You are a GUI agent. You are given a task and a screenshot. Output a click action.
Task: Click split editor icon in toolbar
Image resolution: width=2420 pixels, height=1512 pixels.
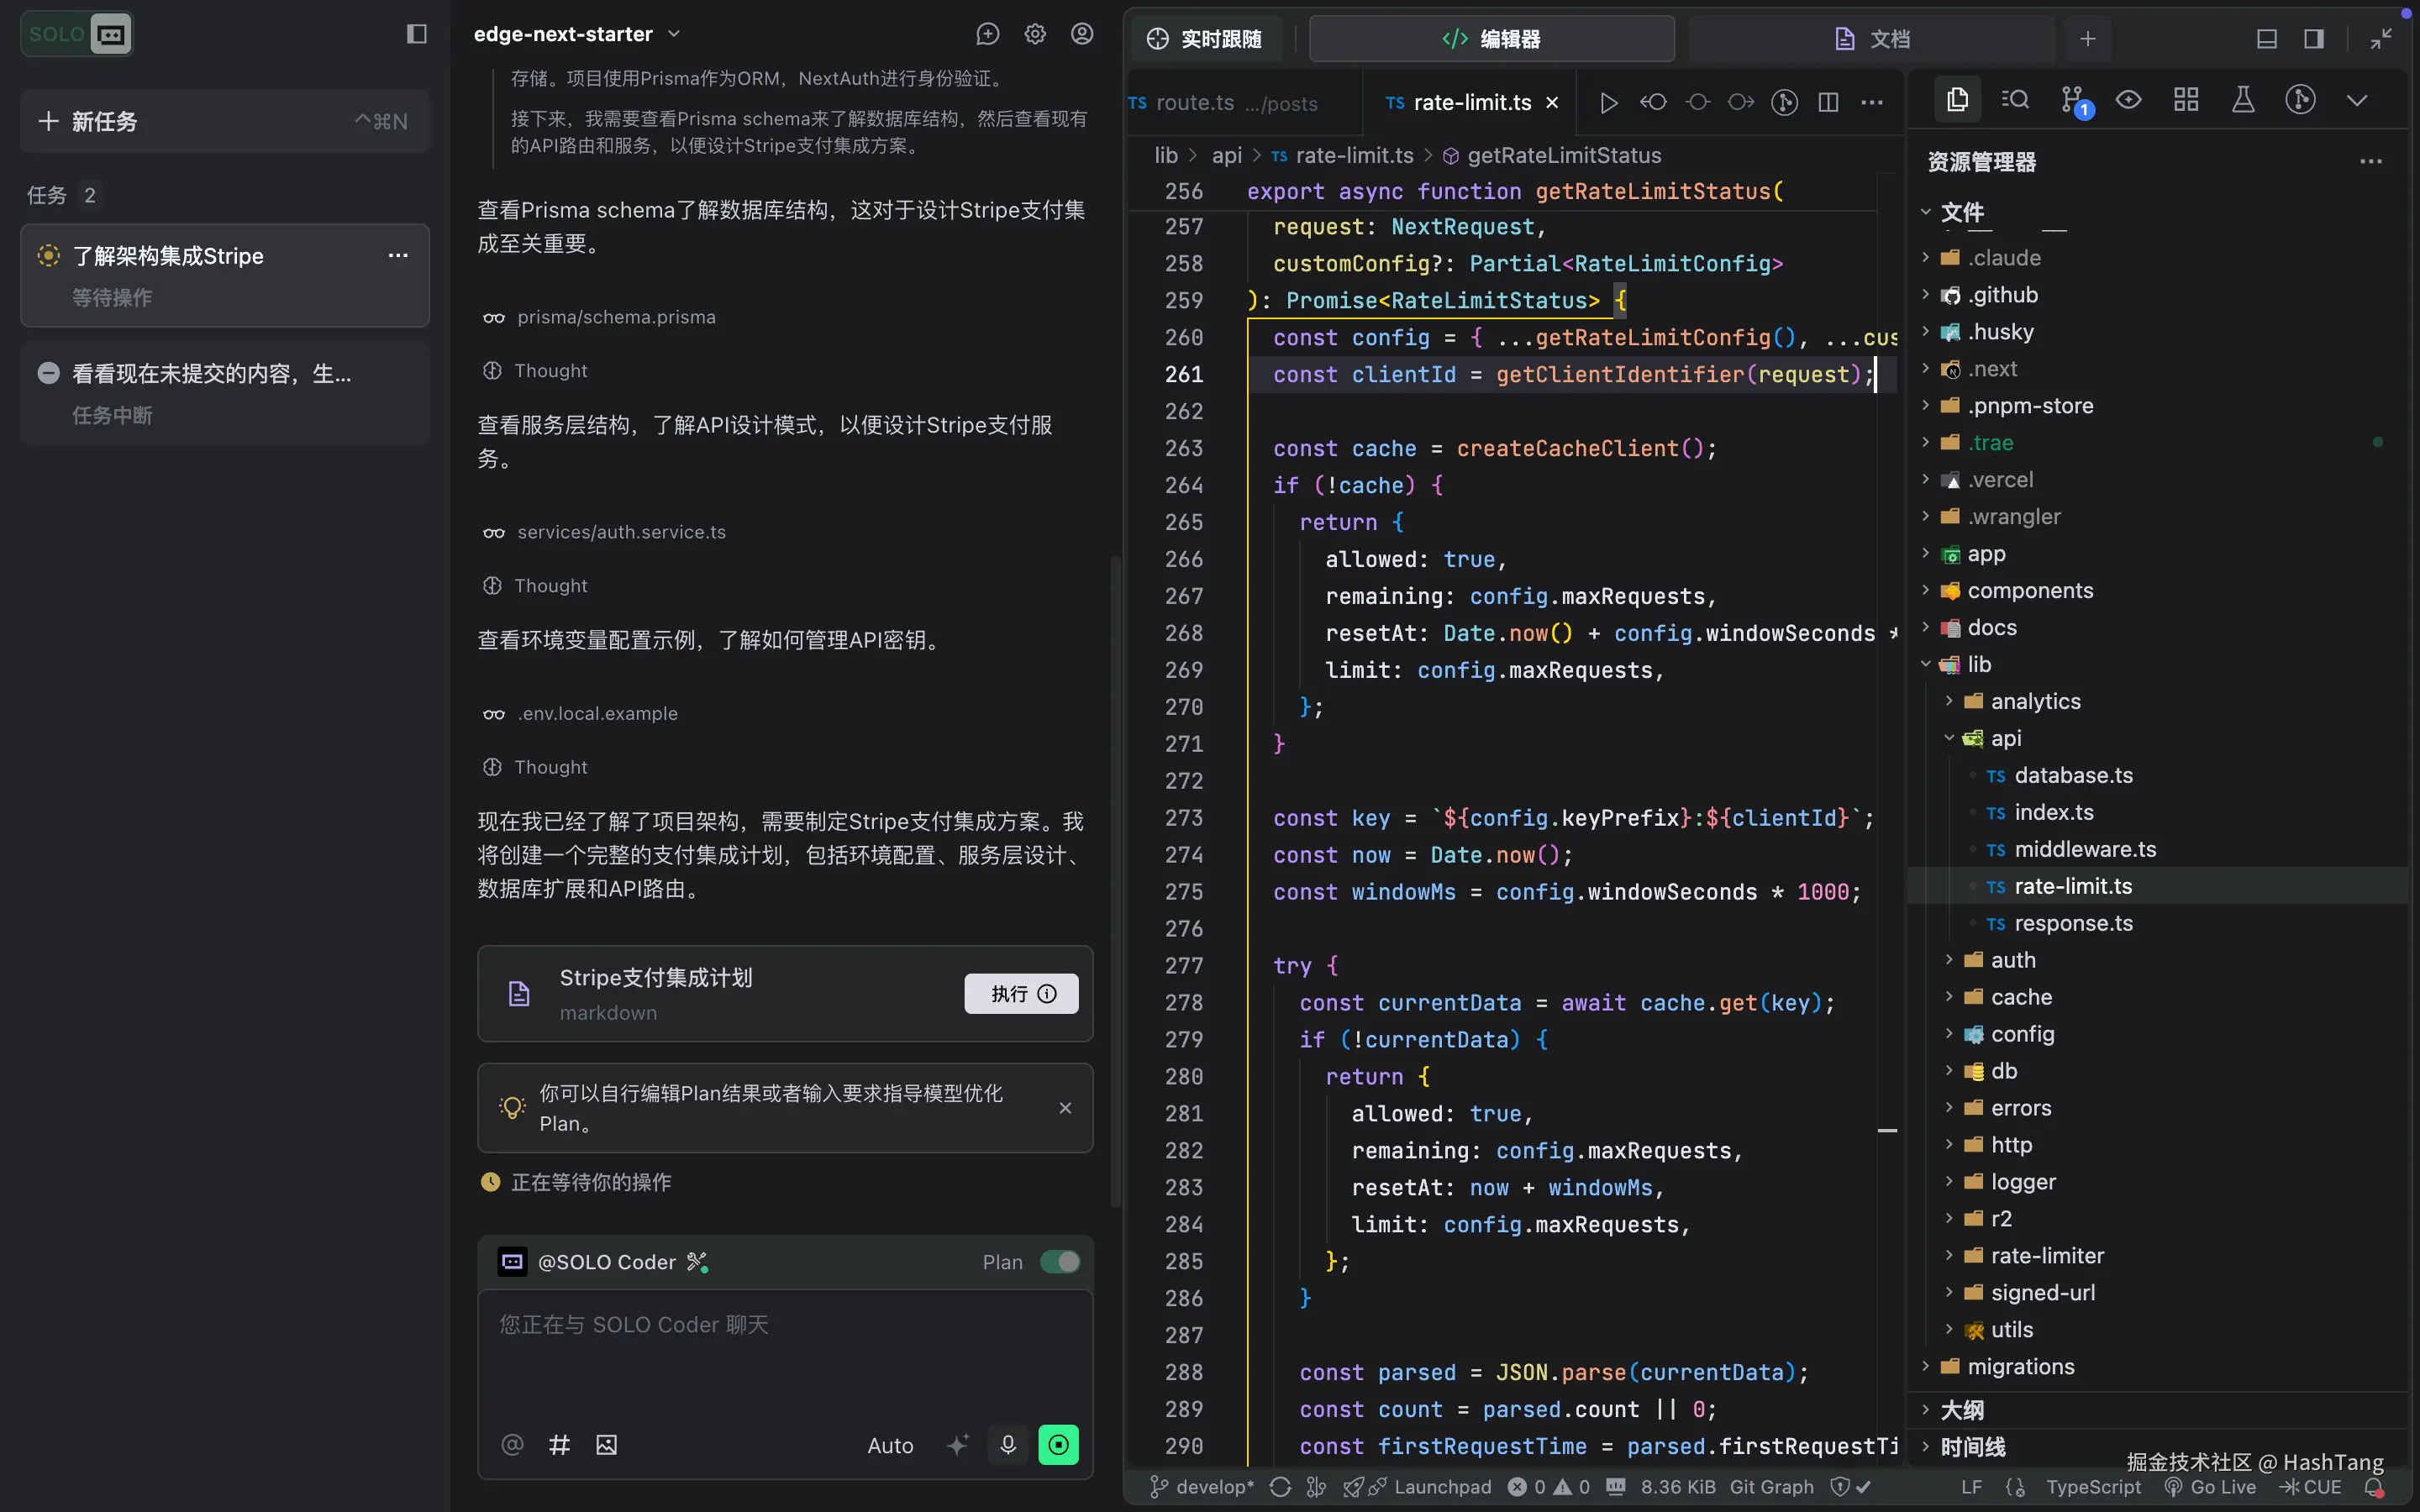pos(1828,102)
